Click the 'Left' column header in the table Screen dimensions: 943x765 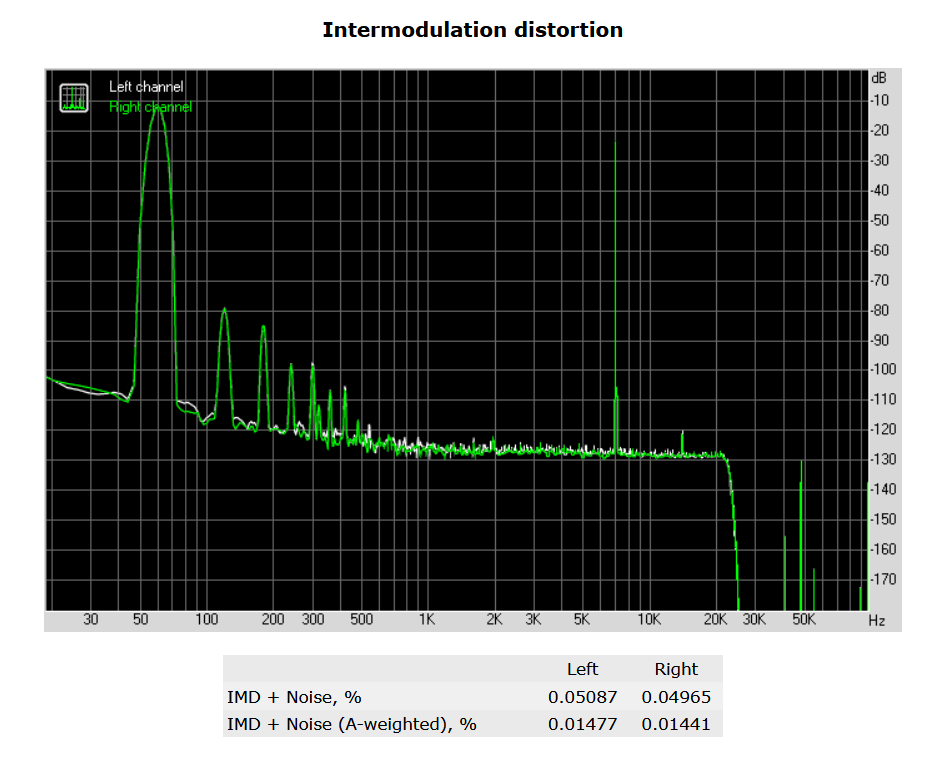point(582,669)
